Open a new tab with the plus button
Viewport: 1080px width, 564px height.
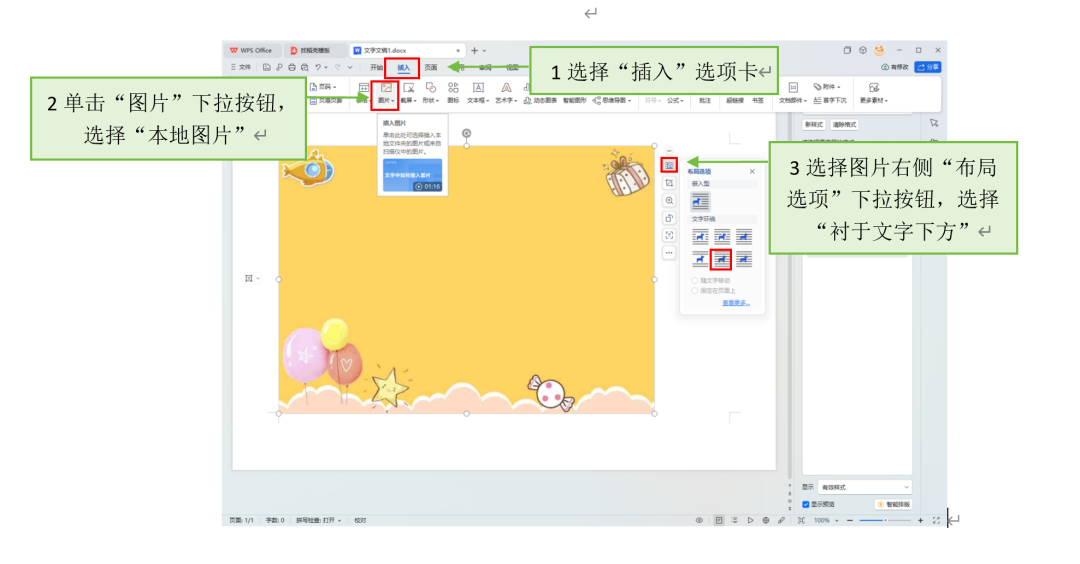474,50
